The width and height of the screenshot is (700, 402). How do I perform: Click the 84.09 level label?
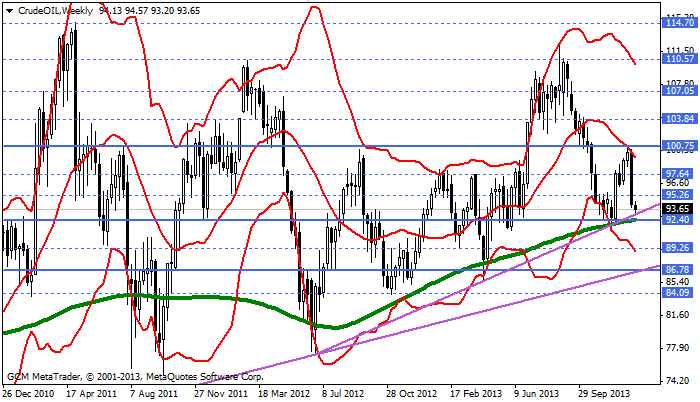pyautogui.click(x=679, y=293)
